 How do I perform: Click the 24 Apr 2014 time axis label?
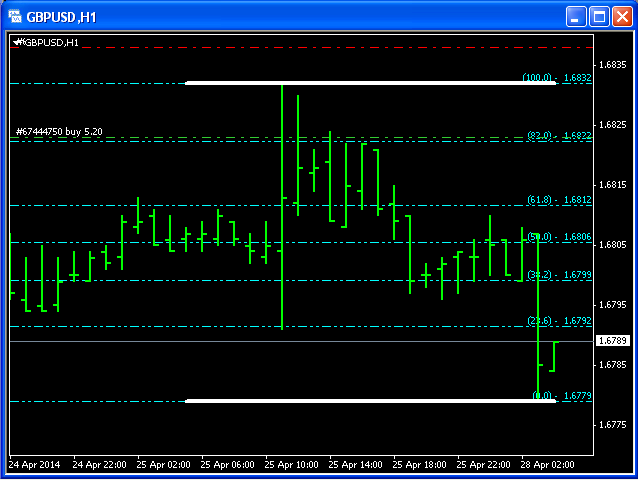click(x=34, y=464)
